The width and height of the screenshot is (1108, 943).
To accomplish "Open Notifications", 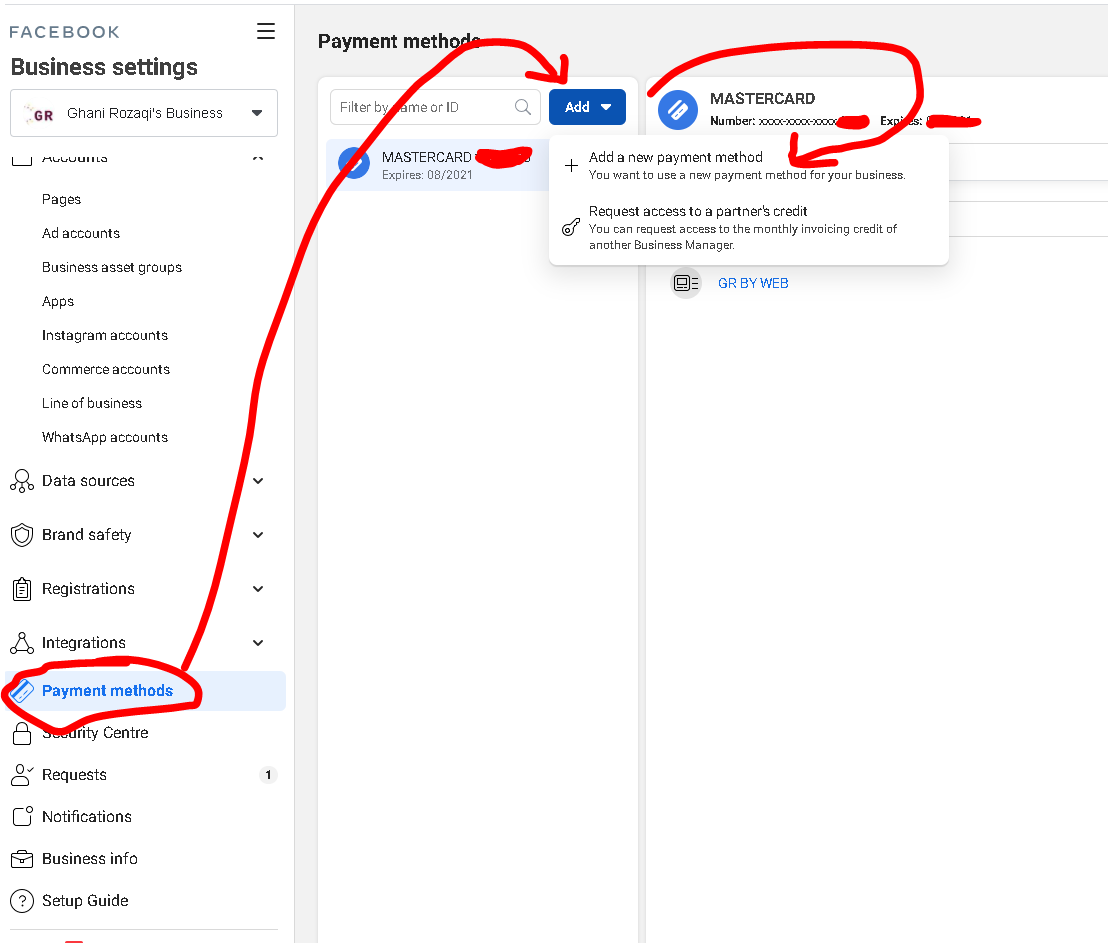I will click(x=87, y=816).
